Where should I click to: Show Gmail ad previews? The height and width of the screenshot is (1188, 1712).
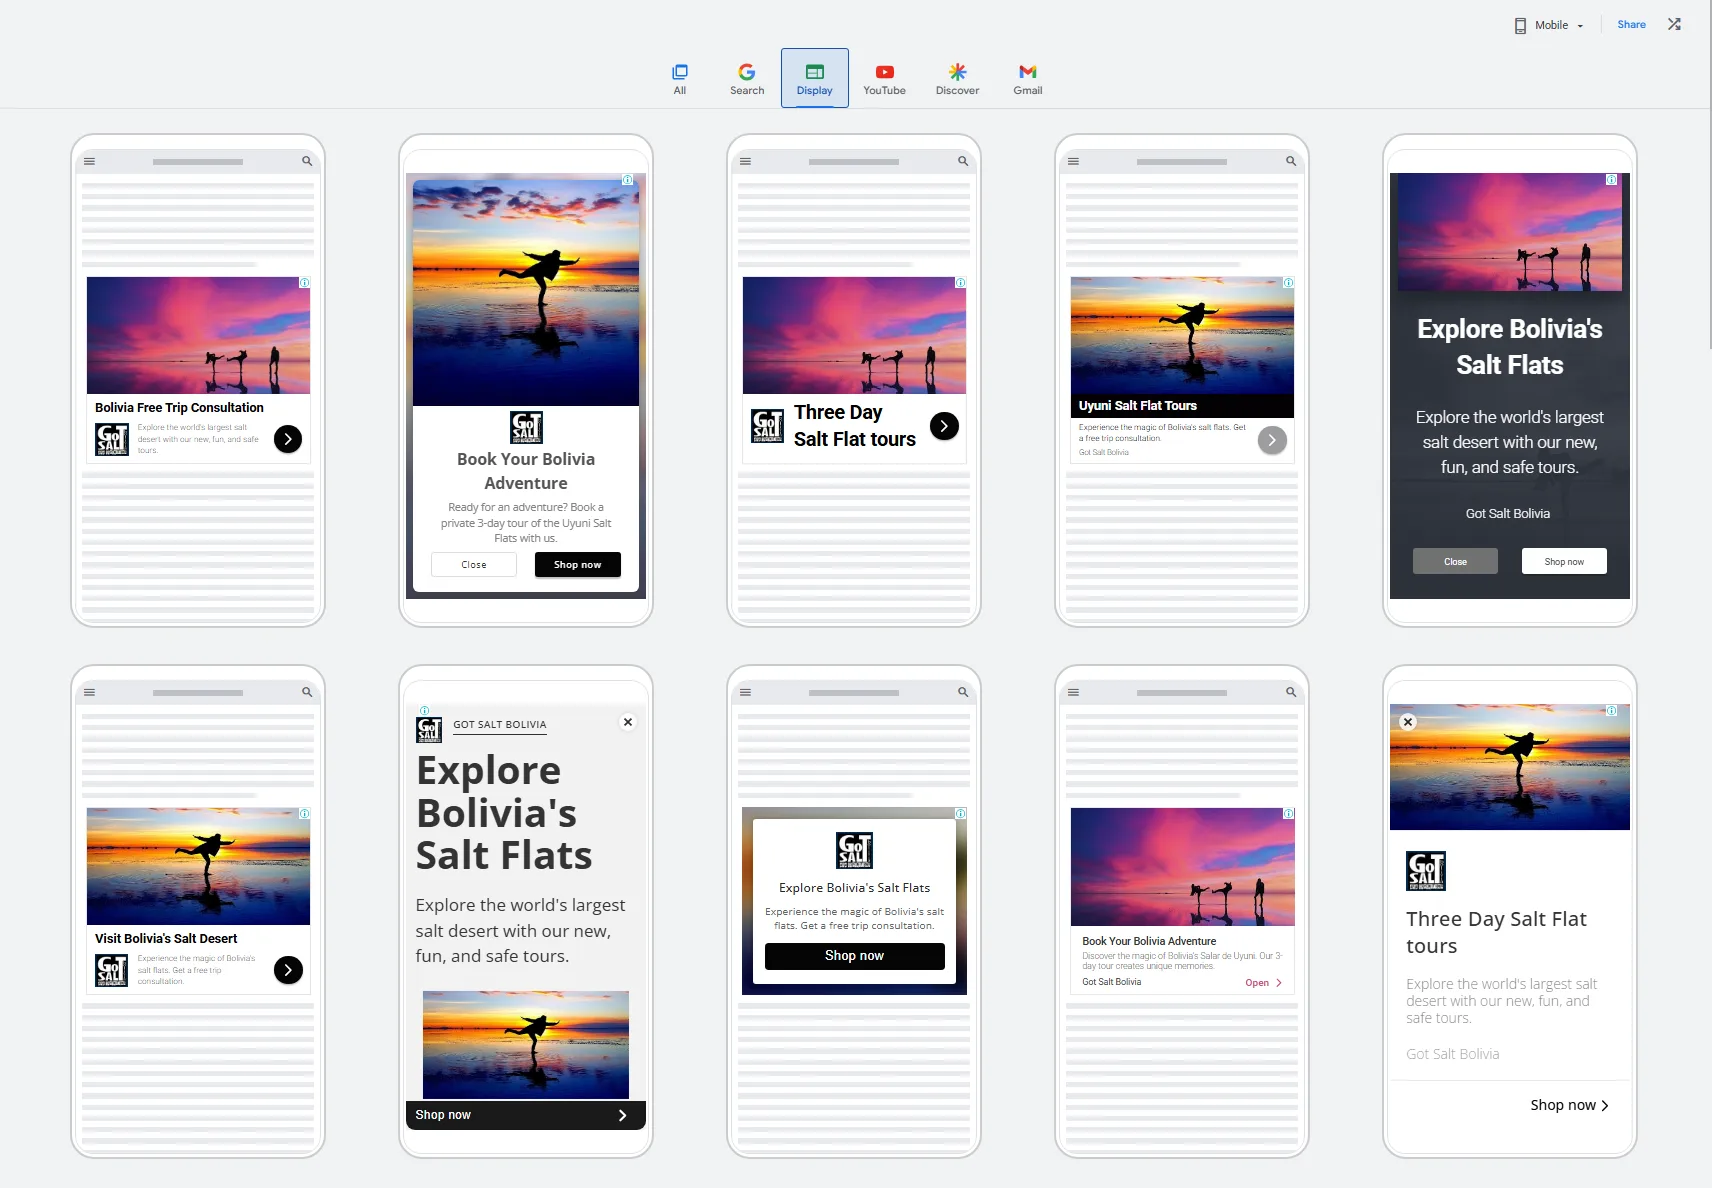point(1027,78)
